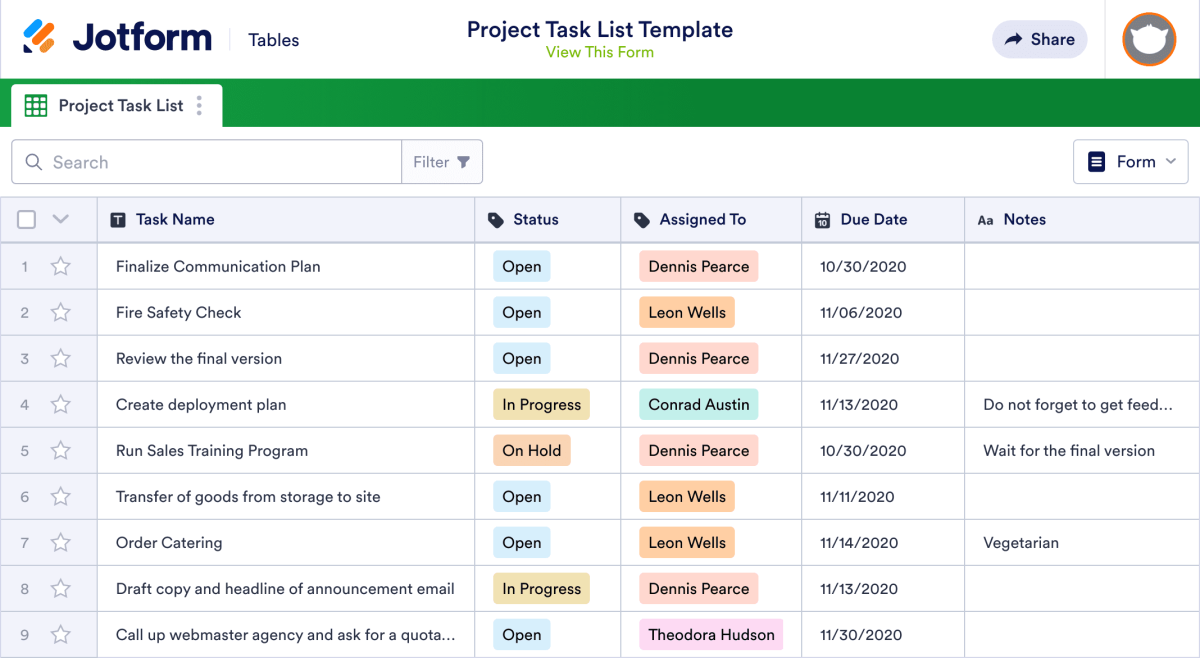The height and width of the screenshot is (658, 1200).
Task: Click the Jotform logo icon
Action: tap(42, 36)
